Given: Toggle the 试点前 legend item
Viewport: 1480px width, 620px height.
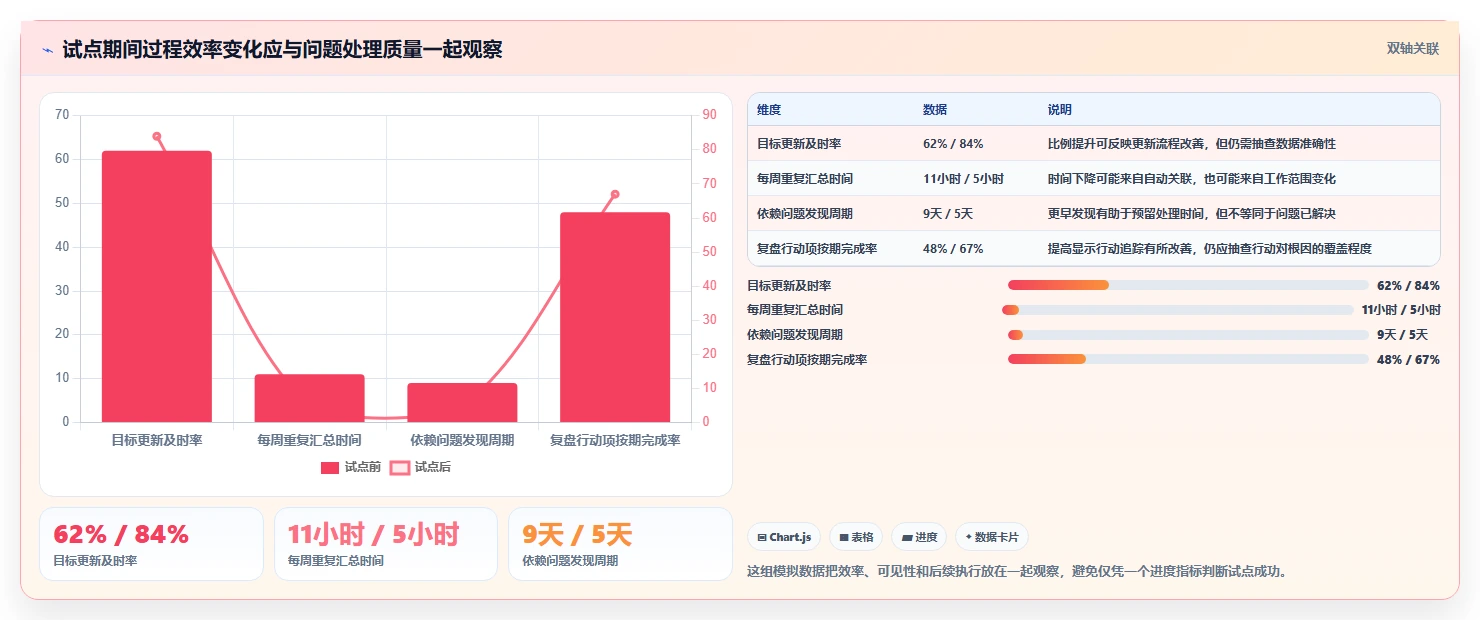Looking at the screenshot, I should point(351,467).
